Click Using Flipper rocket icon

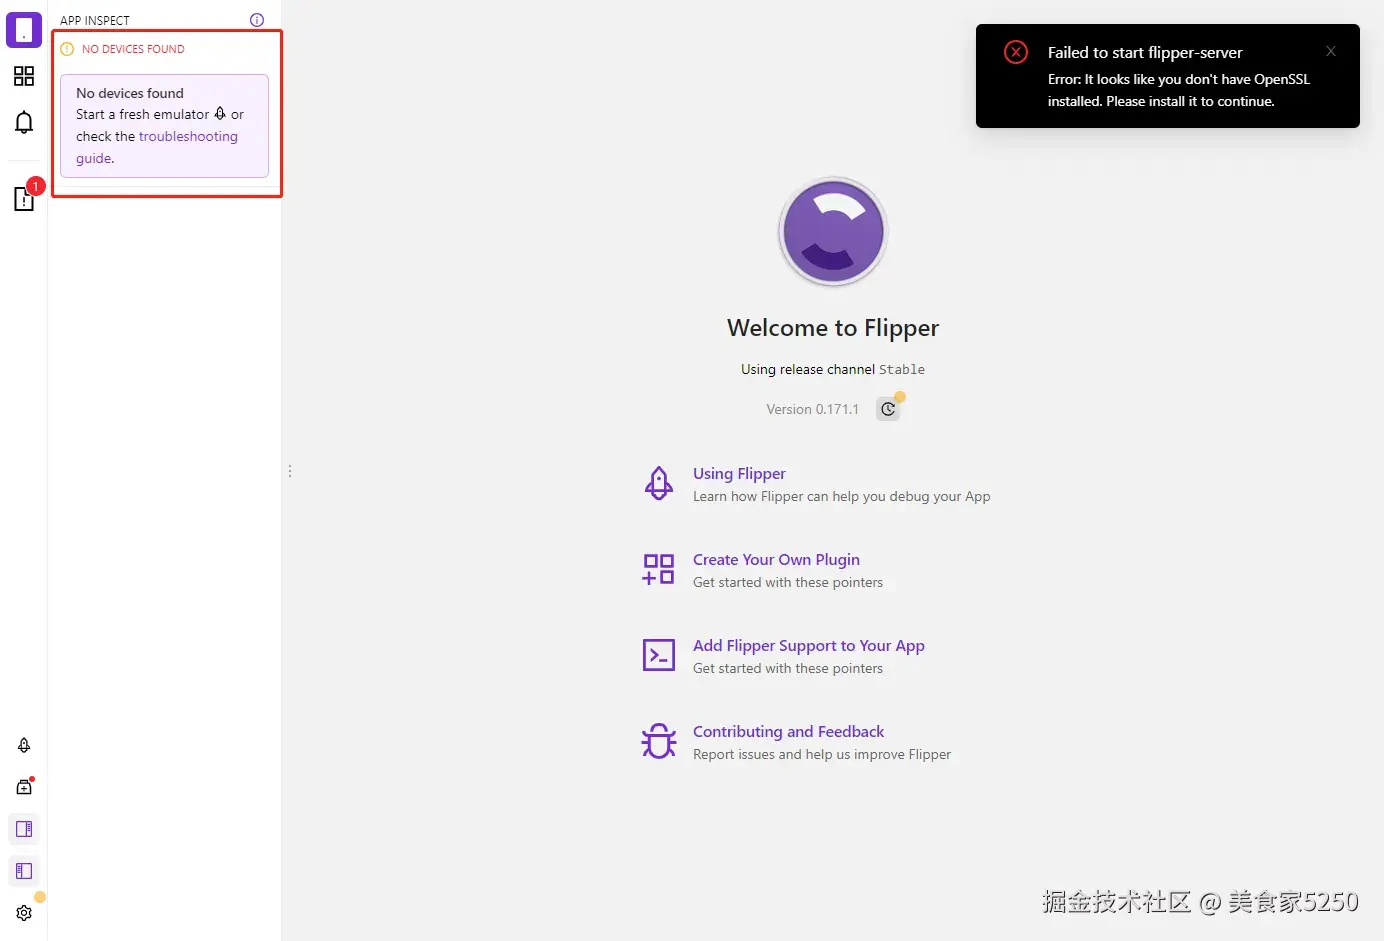pyautogui.click(x=659, y=484)
